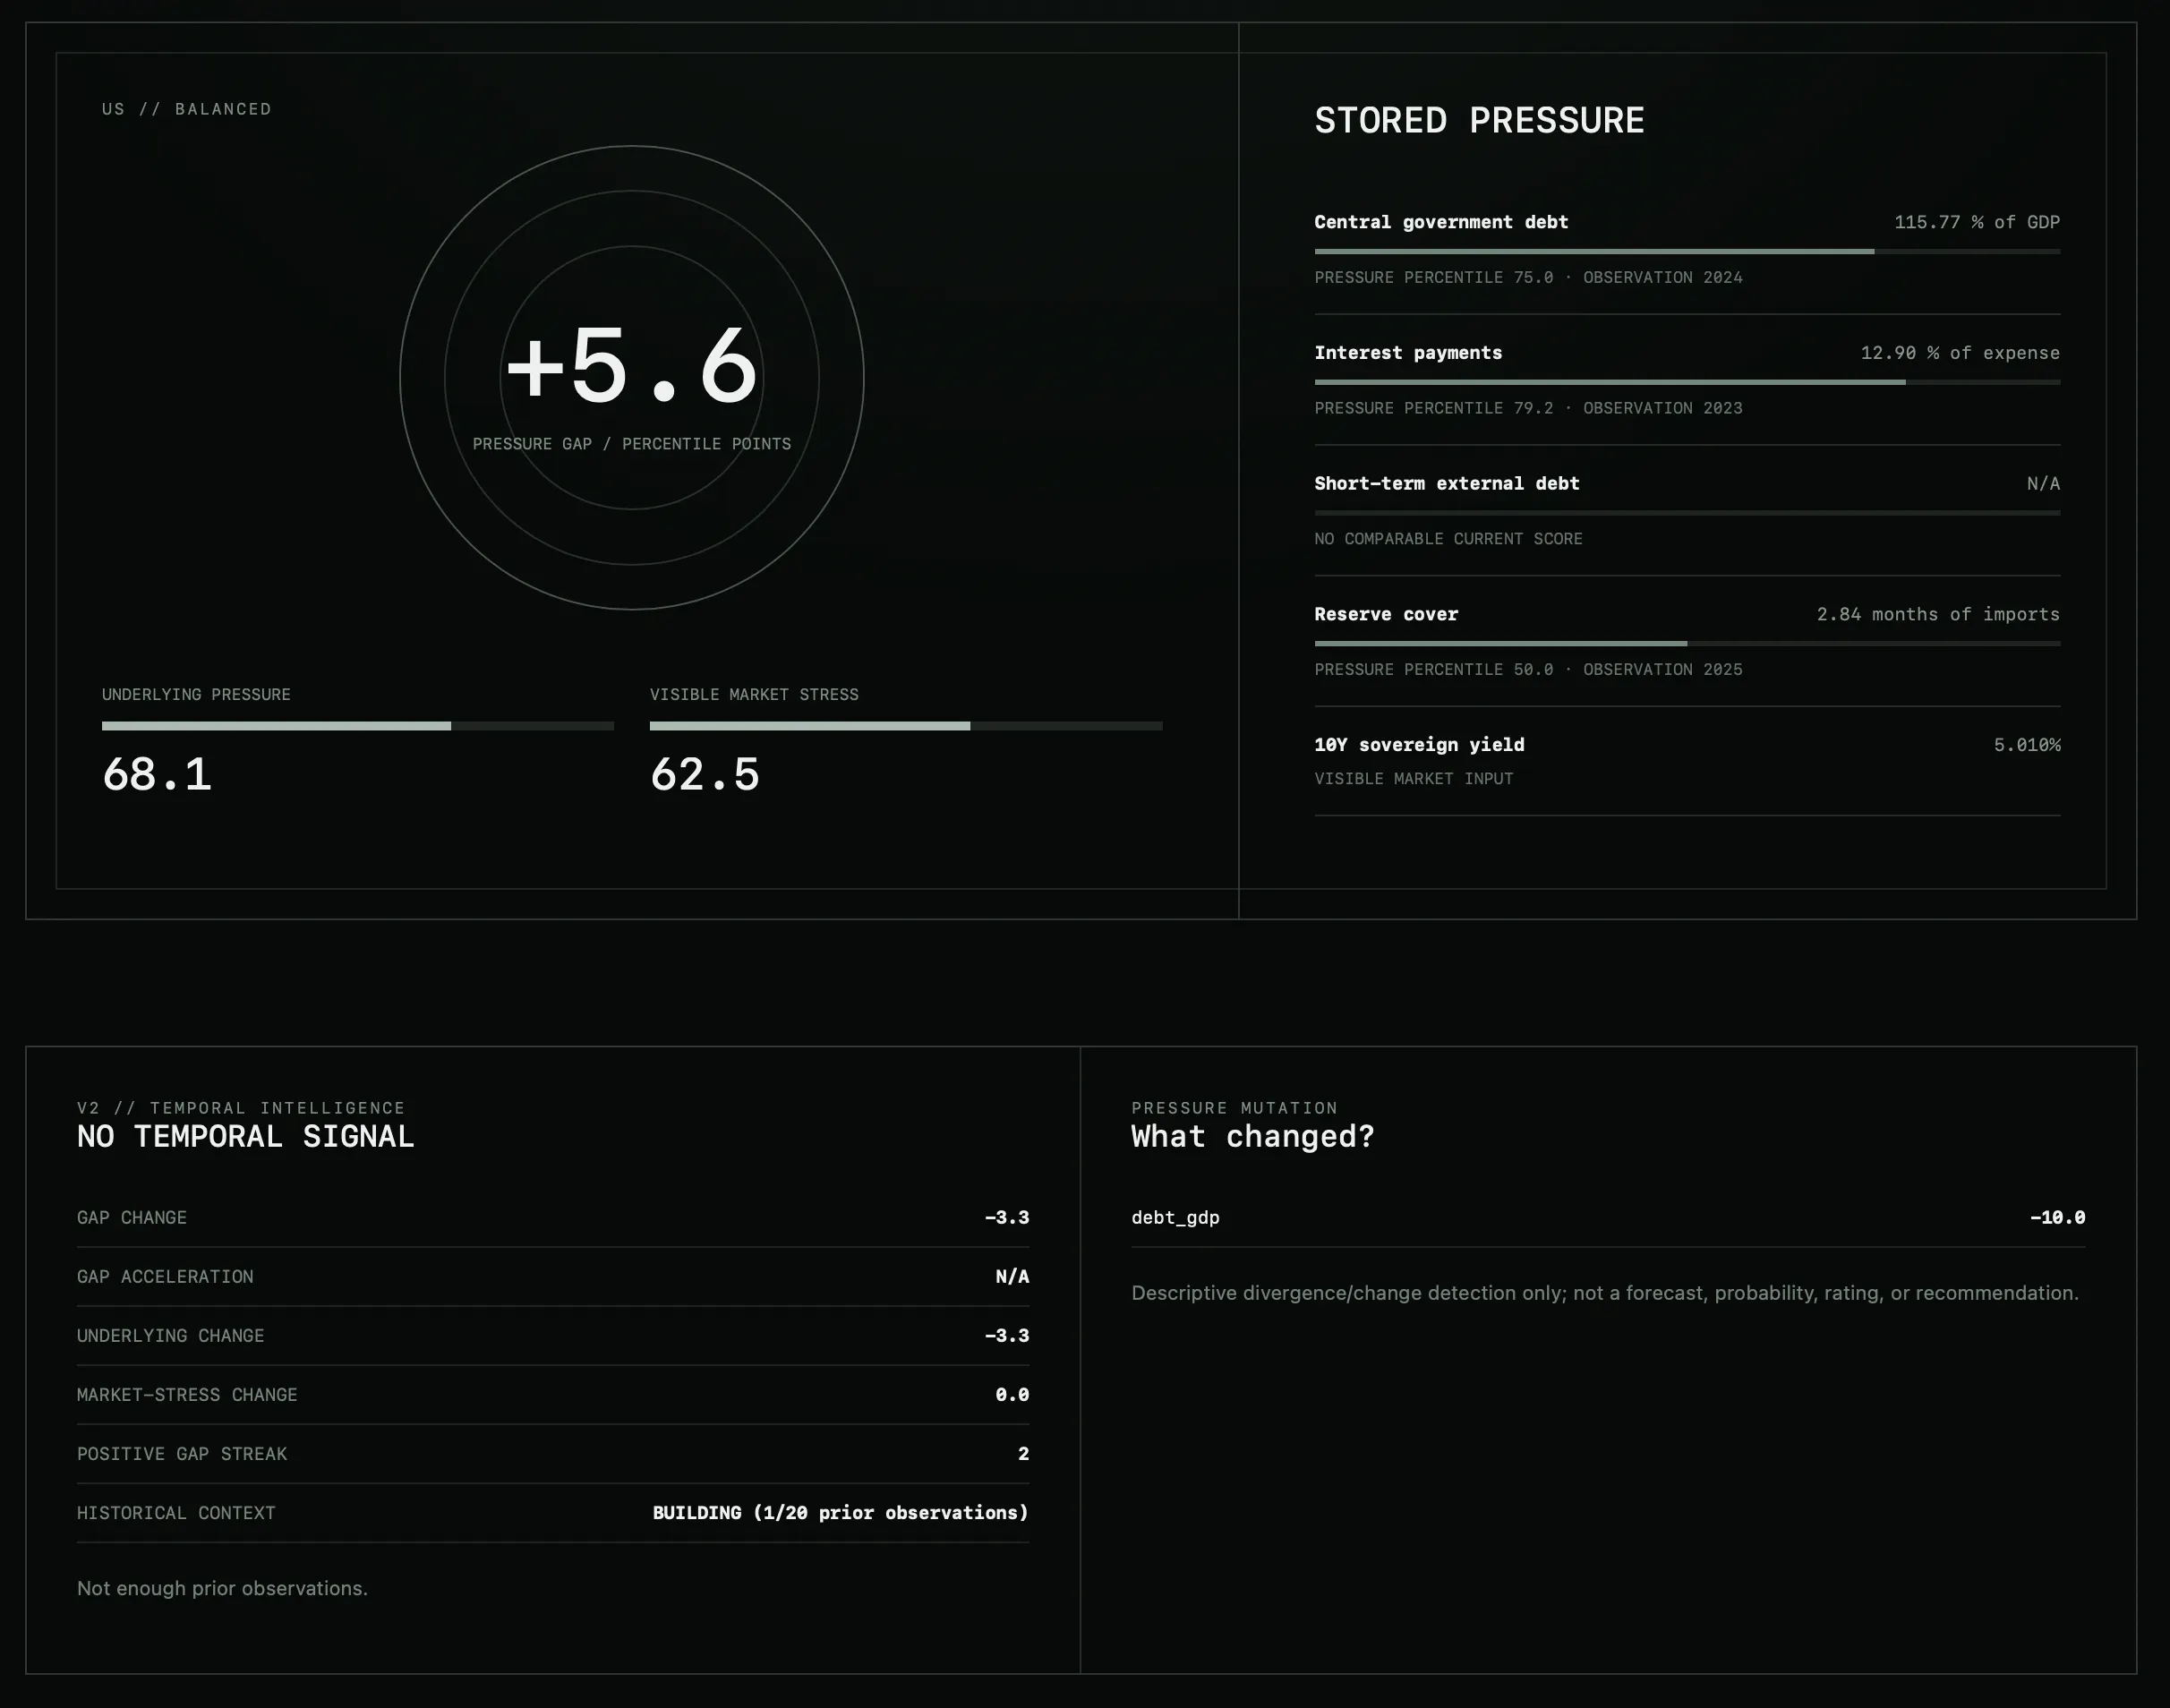This screenshot has height=1708, width=2170.
Task: Click BUILDING (1/20 prior observations) value
Action: pyautogui.click(x=841, y=1513)
